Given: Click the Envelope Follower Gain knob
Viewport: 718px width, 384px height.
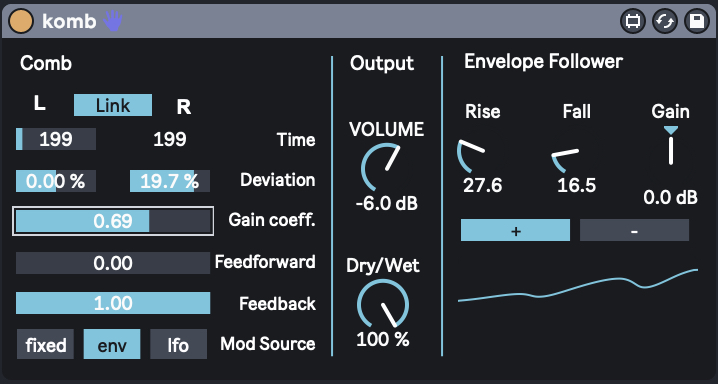Looking at the screenshot, I should [671, 146].
